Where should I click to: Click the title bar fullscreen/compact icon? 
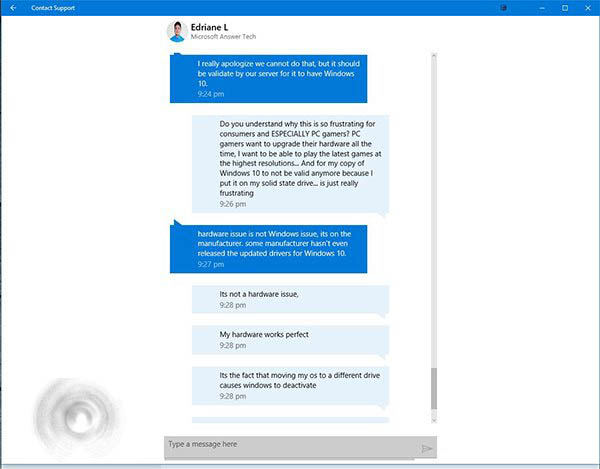(x=504, y=8)
